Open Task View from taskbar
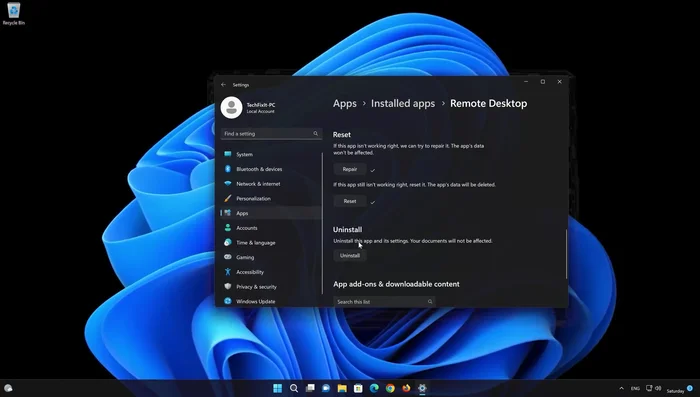 [310, 388]
